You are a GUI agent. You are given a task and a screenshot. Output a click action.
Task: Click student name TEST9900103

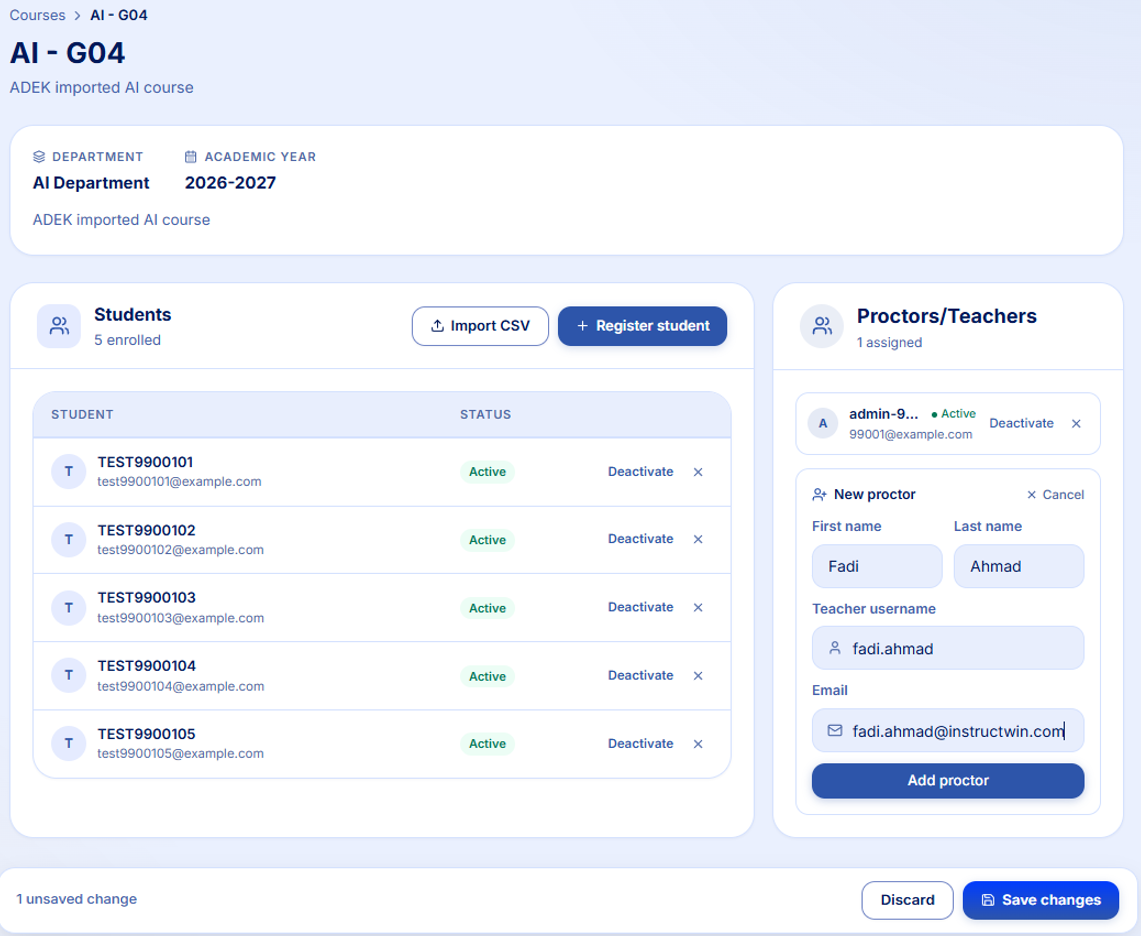point(146,598)
